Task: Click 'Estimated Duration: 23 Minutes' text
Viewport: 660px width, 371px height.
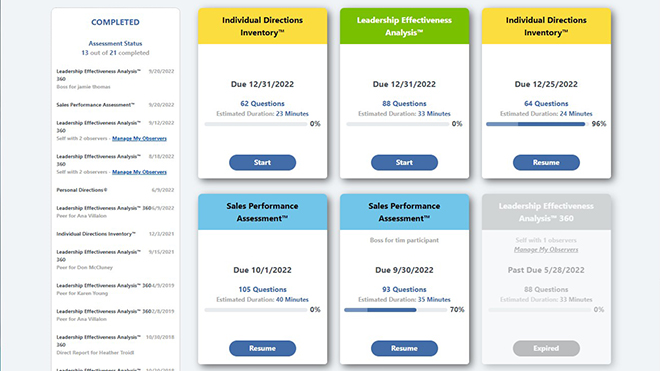Action: coord(262,114)
